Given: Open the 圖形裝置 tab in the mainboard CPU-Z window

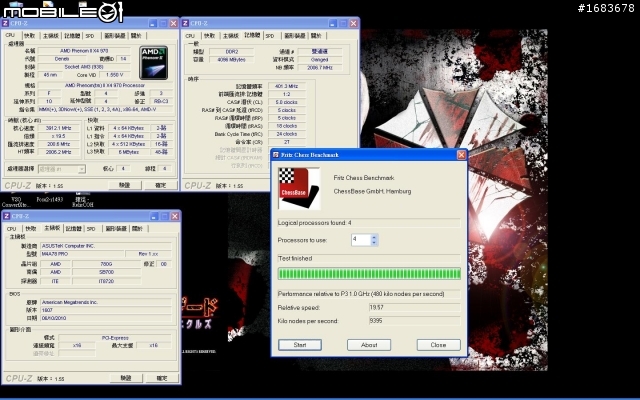Looking at the screenshot, I should coord(116,229).
